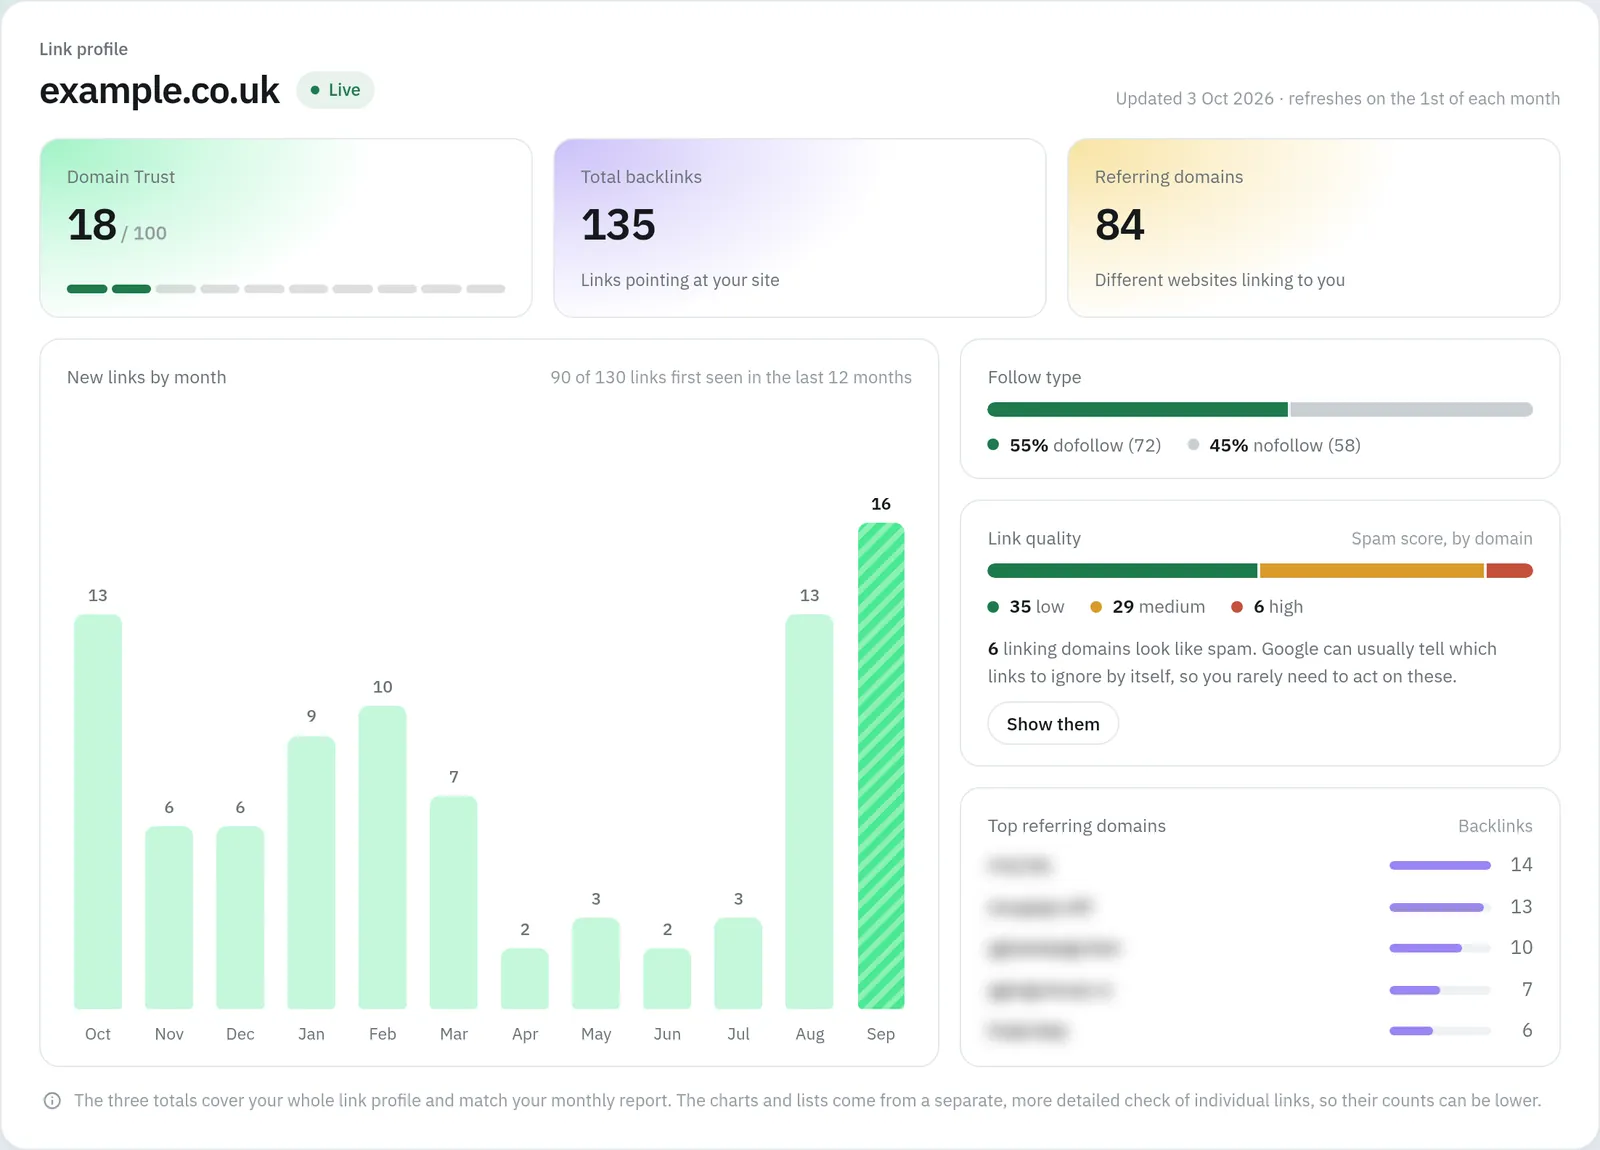Click the example.co.uk domain heading
1600x1150 pixels.
point(159,91)
